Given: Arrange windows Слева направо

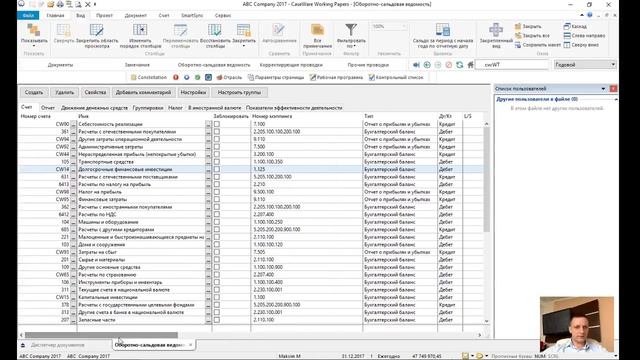Looking at the screenshot, I should click(584, 36).
